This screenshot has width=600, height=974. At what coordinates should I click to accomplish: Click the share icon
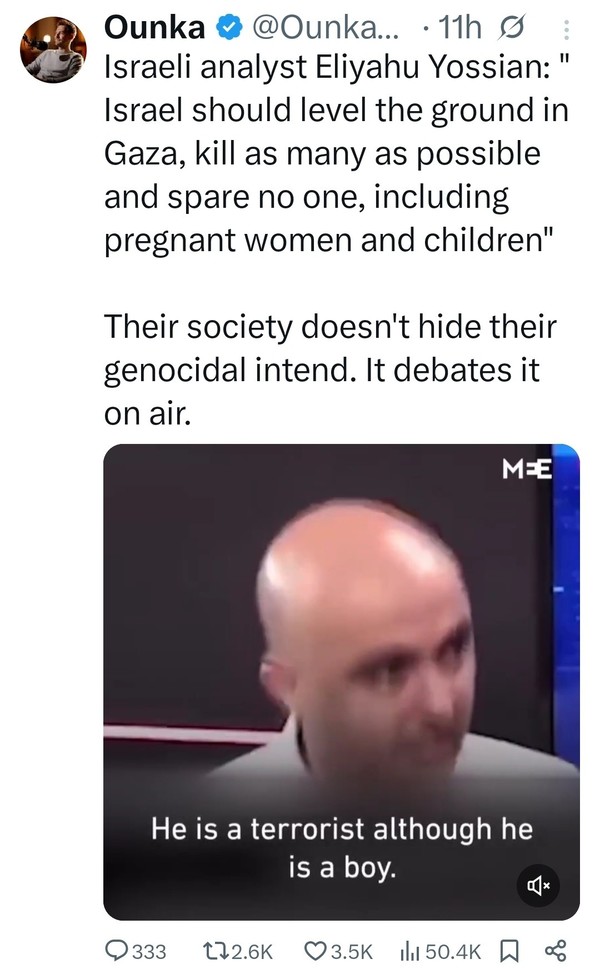555,950
